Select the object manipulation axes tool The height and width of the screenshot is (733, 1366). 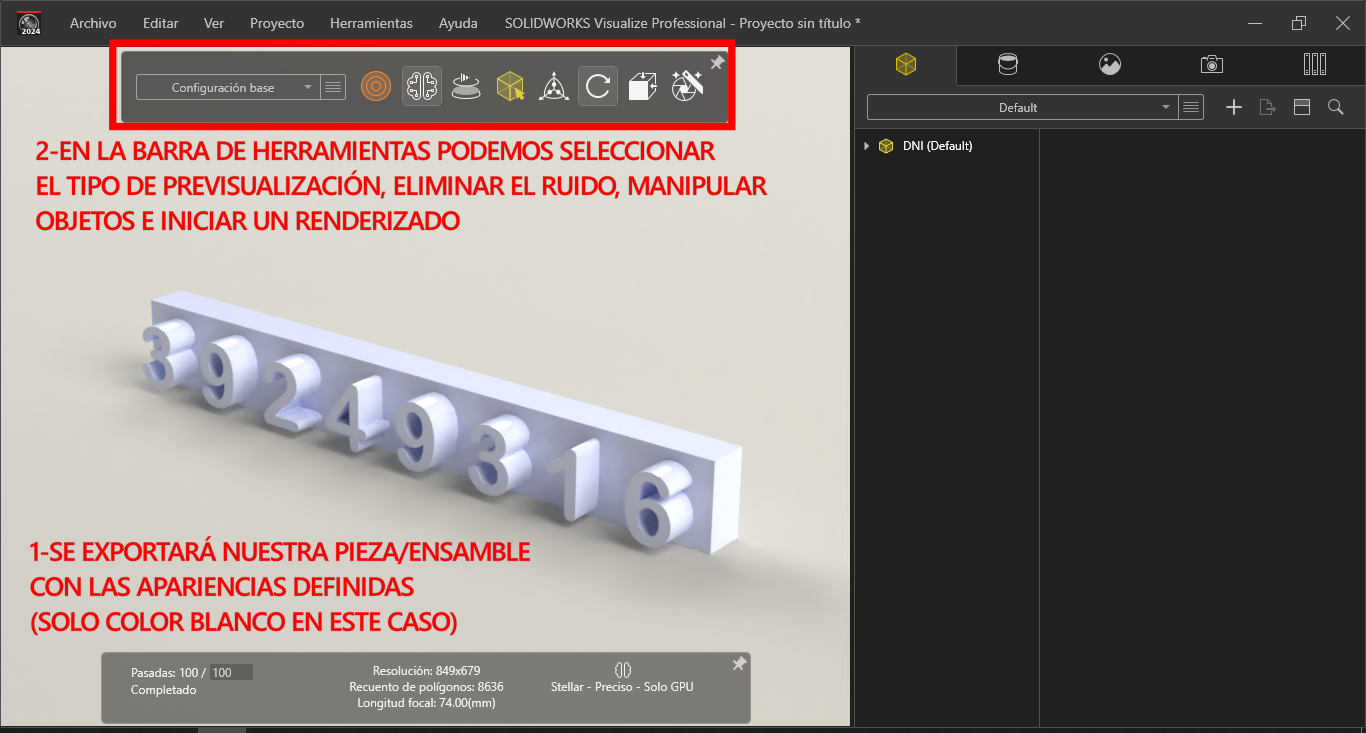pos(553,87)
